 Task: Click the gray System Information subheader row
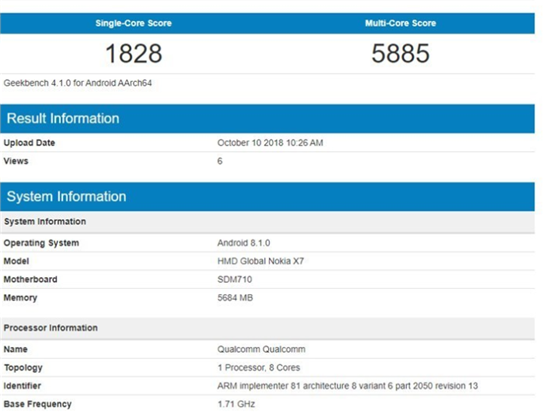tap(267, 222)
